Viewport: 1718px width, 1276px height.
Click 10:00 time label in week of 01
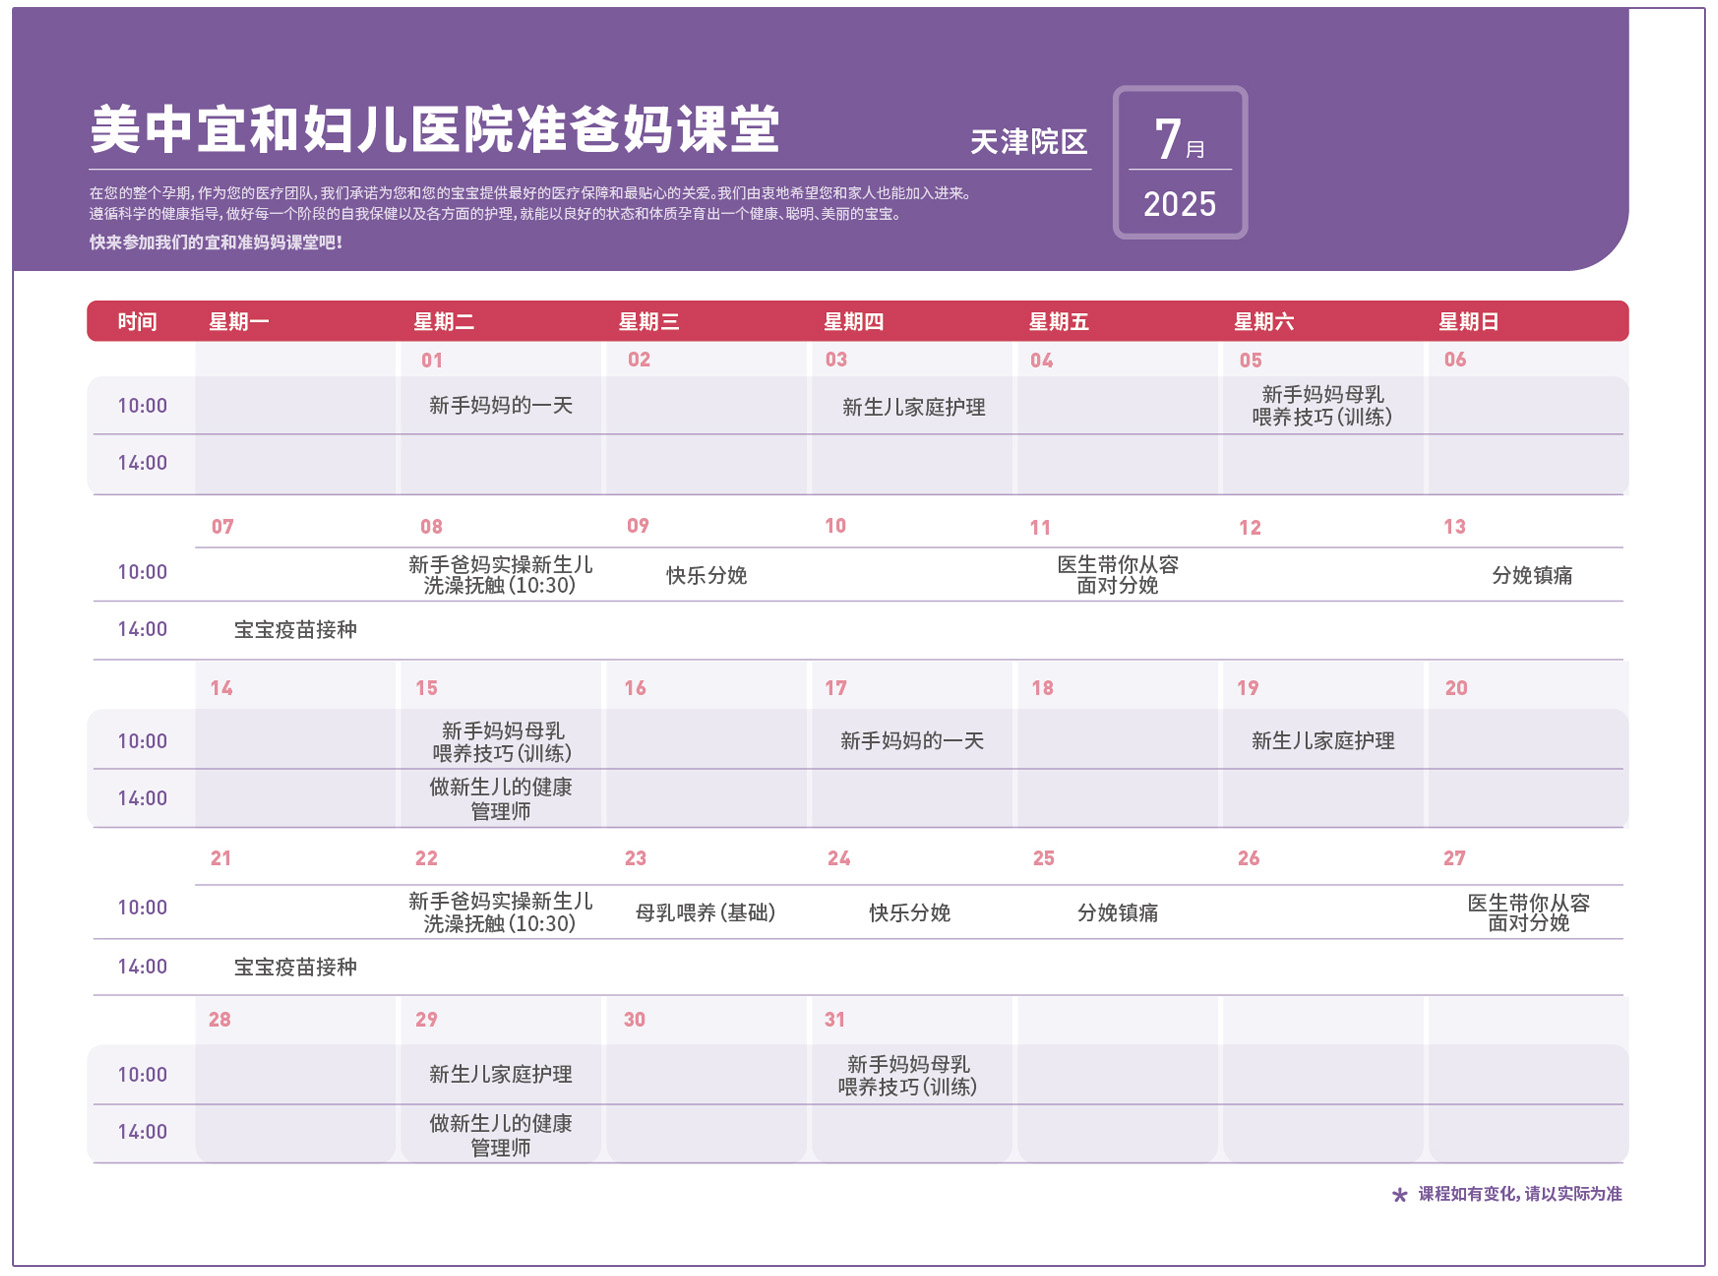click(142, 406)
